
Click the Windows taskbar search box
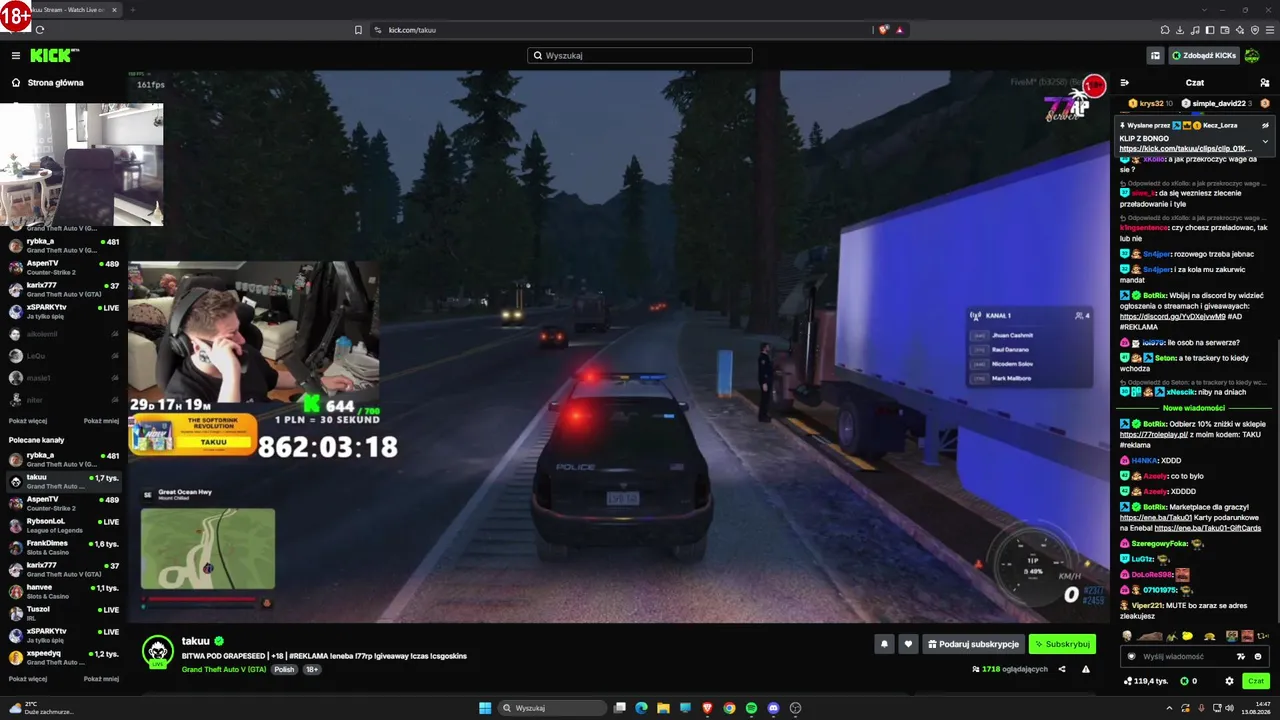click(553, 708)
